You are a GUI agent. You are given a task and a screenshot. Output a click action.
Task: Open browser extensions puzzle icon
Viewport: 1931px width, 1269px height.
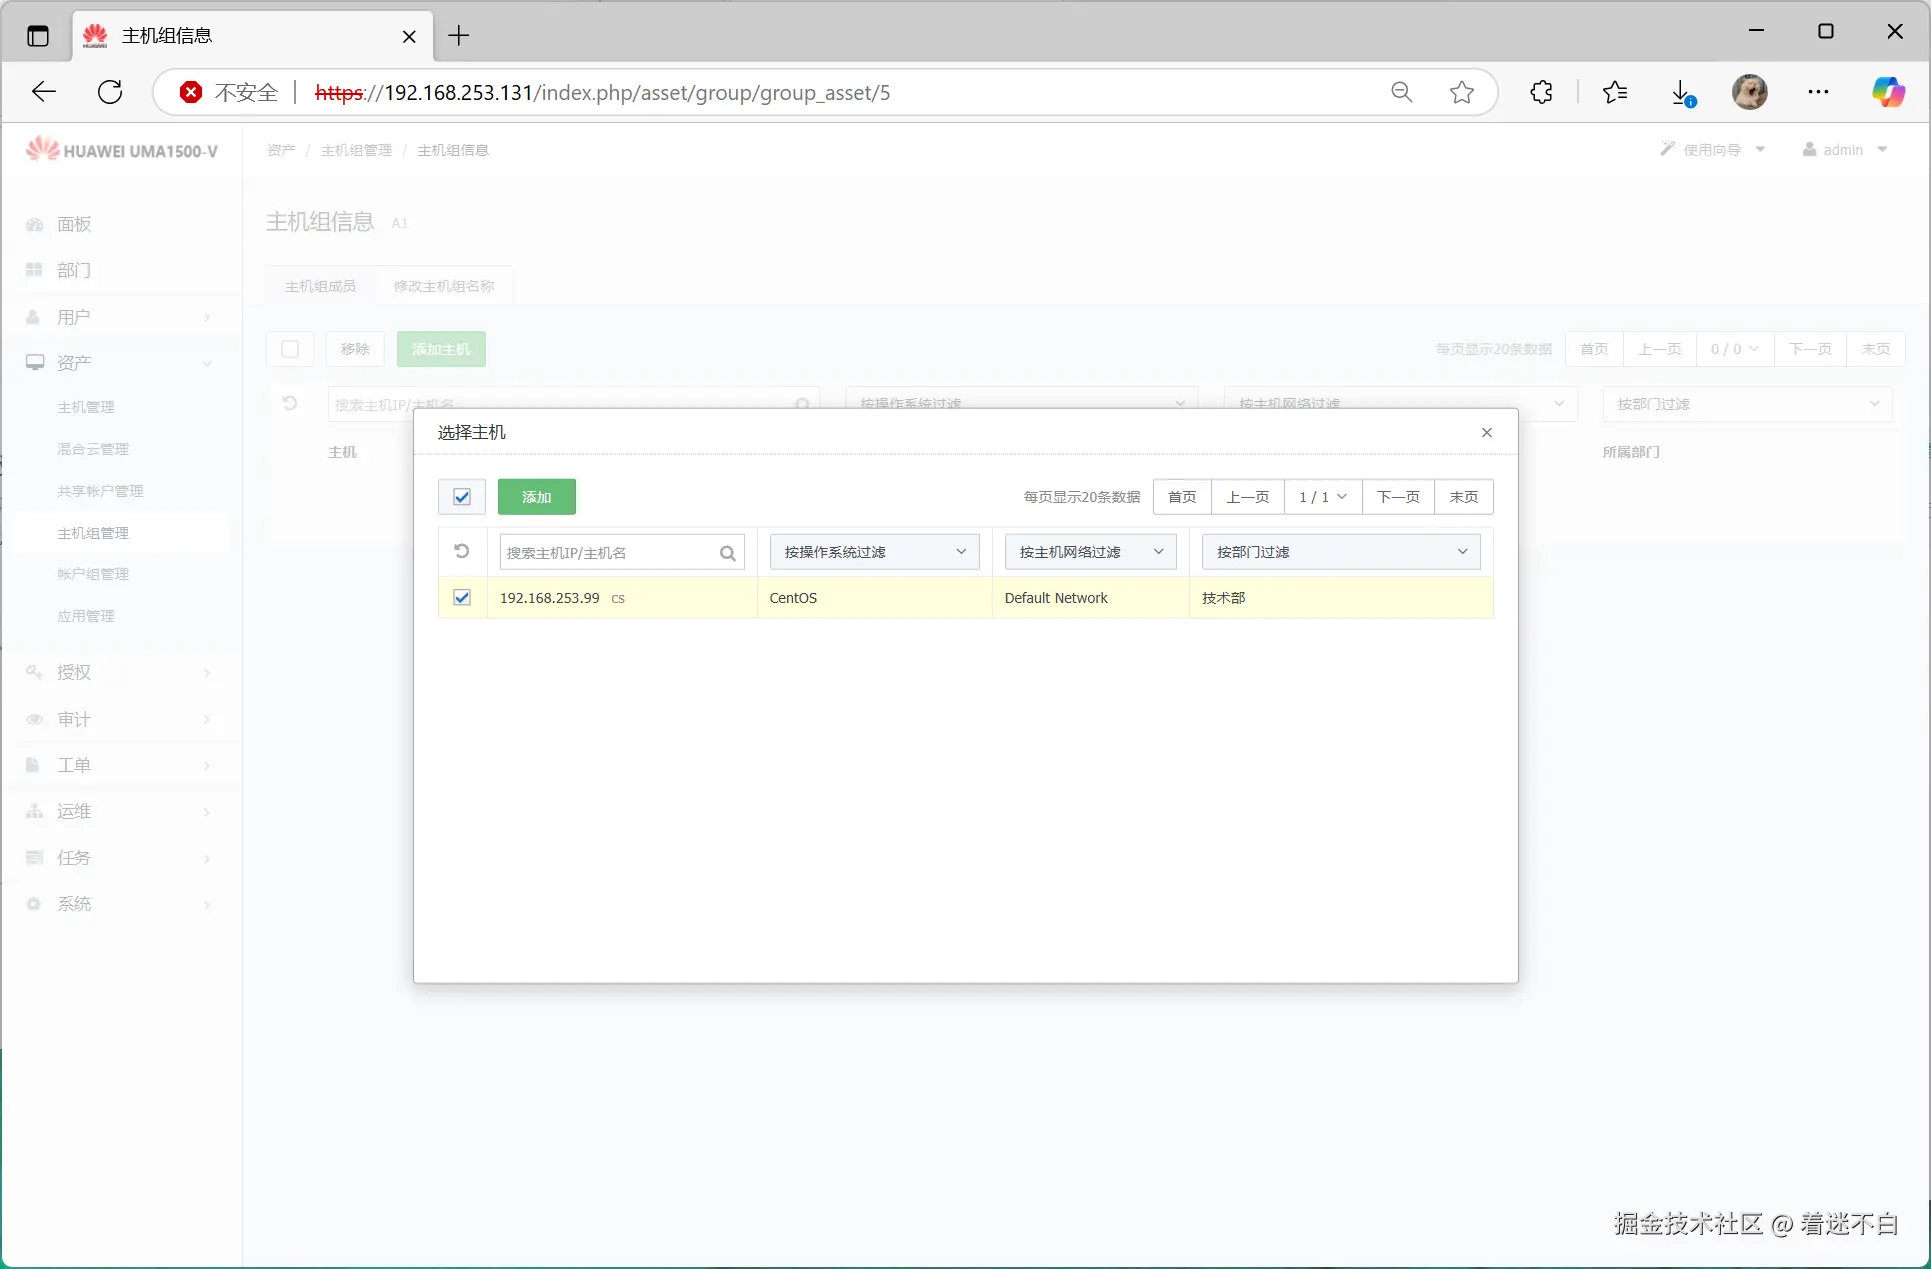(x=1541, y=92)
